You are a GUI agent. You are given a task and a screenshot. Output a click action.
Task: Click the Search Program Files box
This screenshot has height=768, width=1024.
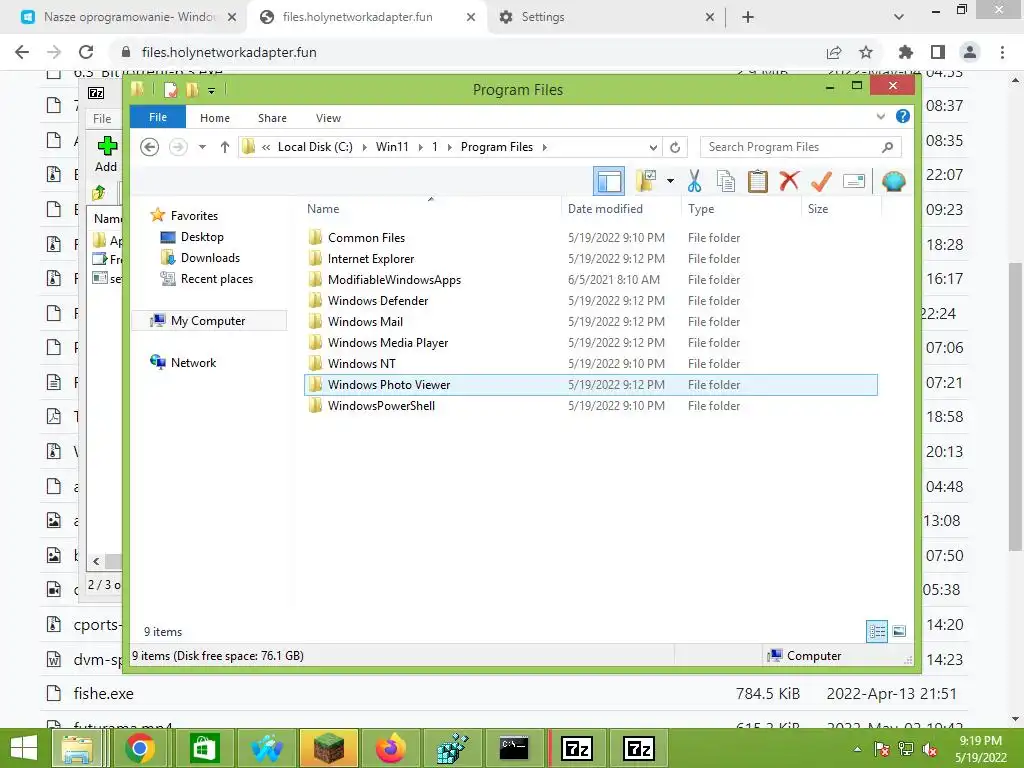pos(800,147)
